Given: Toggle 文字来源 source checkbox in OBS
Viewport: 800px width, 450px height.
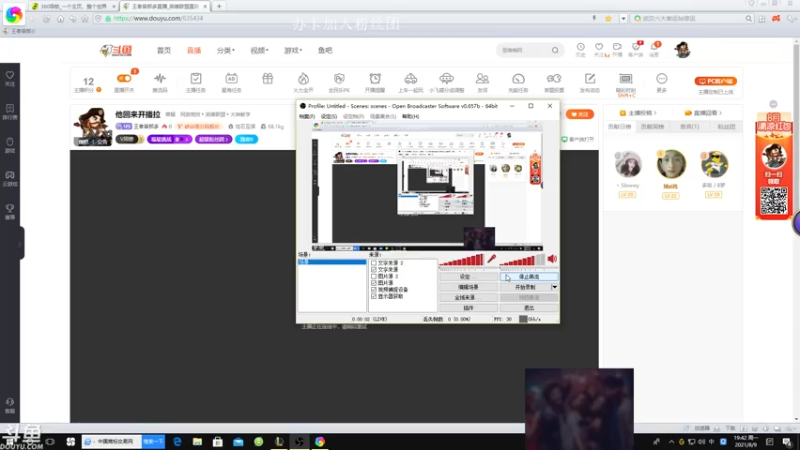Looking at the screenshot, I should coord(374,269).
